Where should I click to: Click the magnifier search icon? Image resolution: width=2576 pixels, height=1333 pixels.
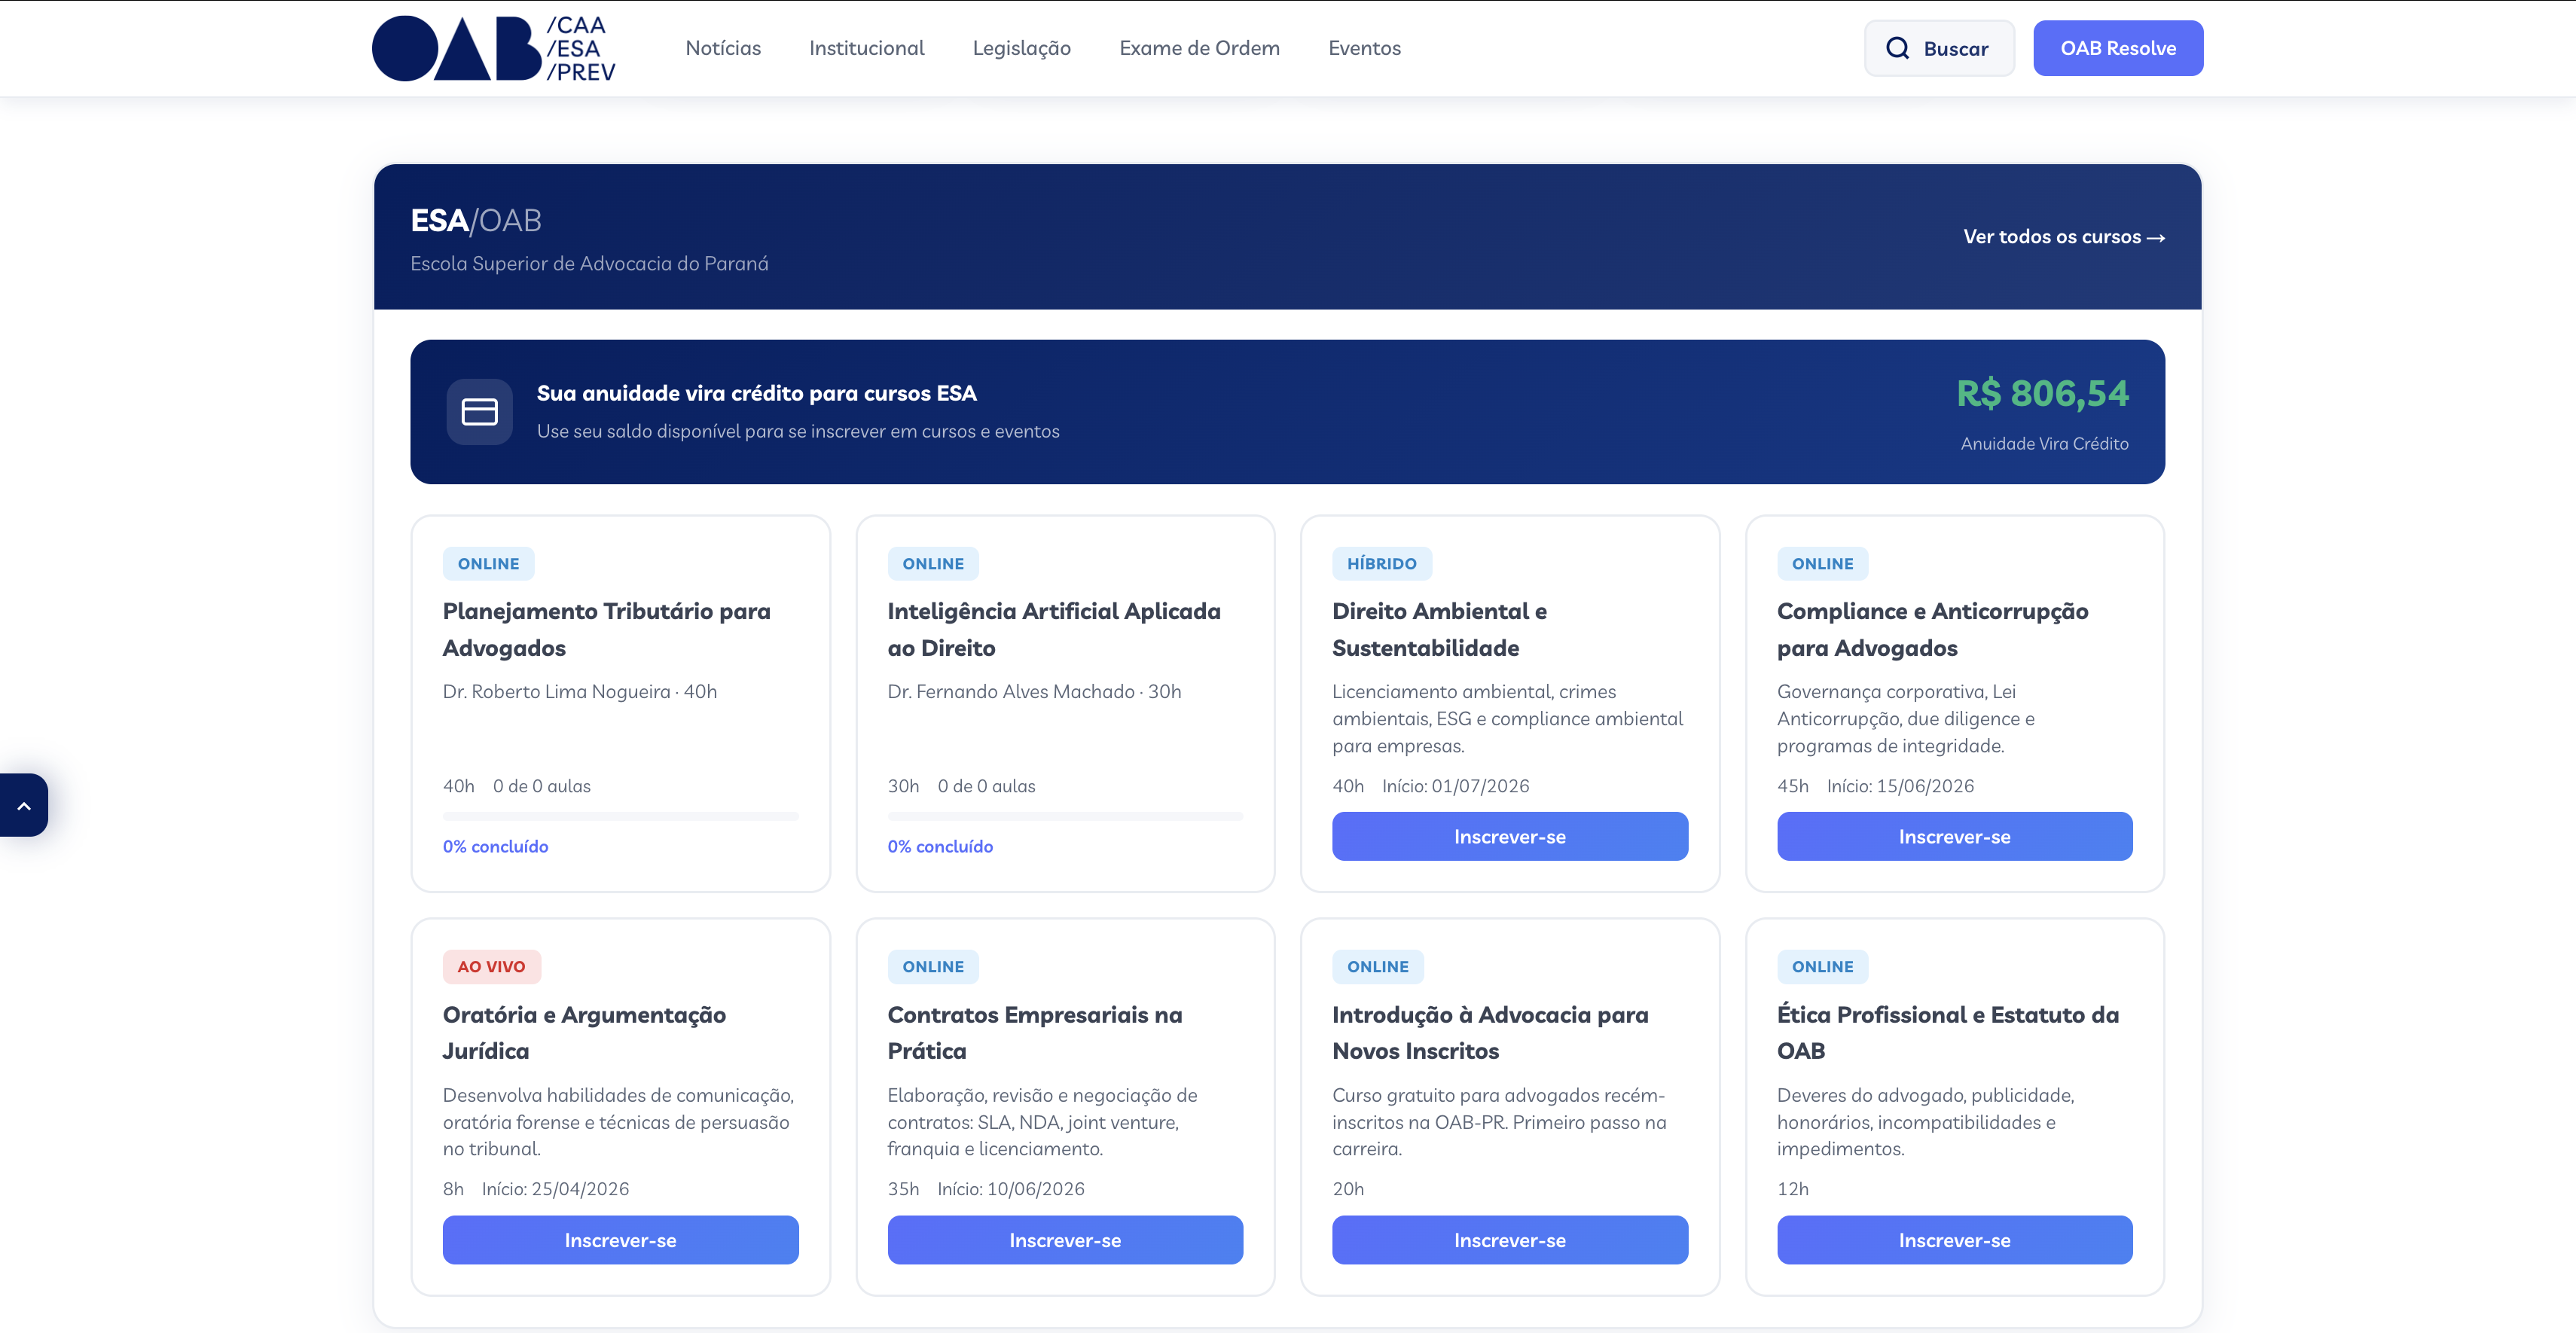tap(1897, 48)
